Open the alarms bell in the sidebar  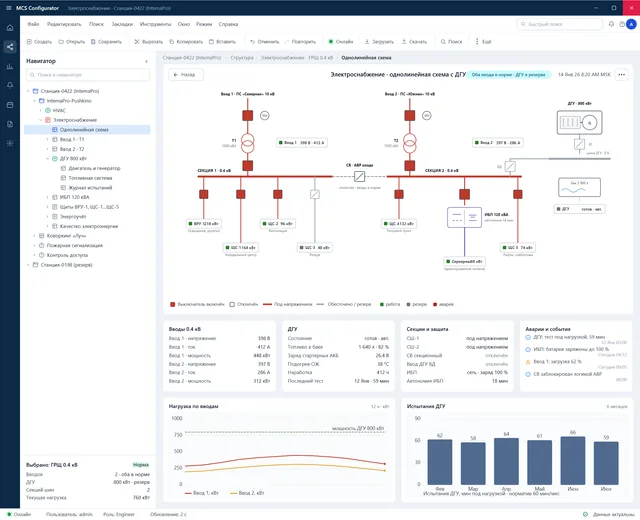point(10,85)
